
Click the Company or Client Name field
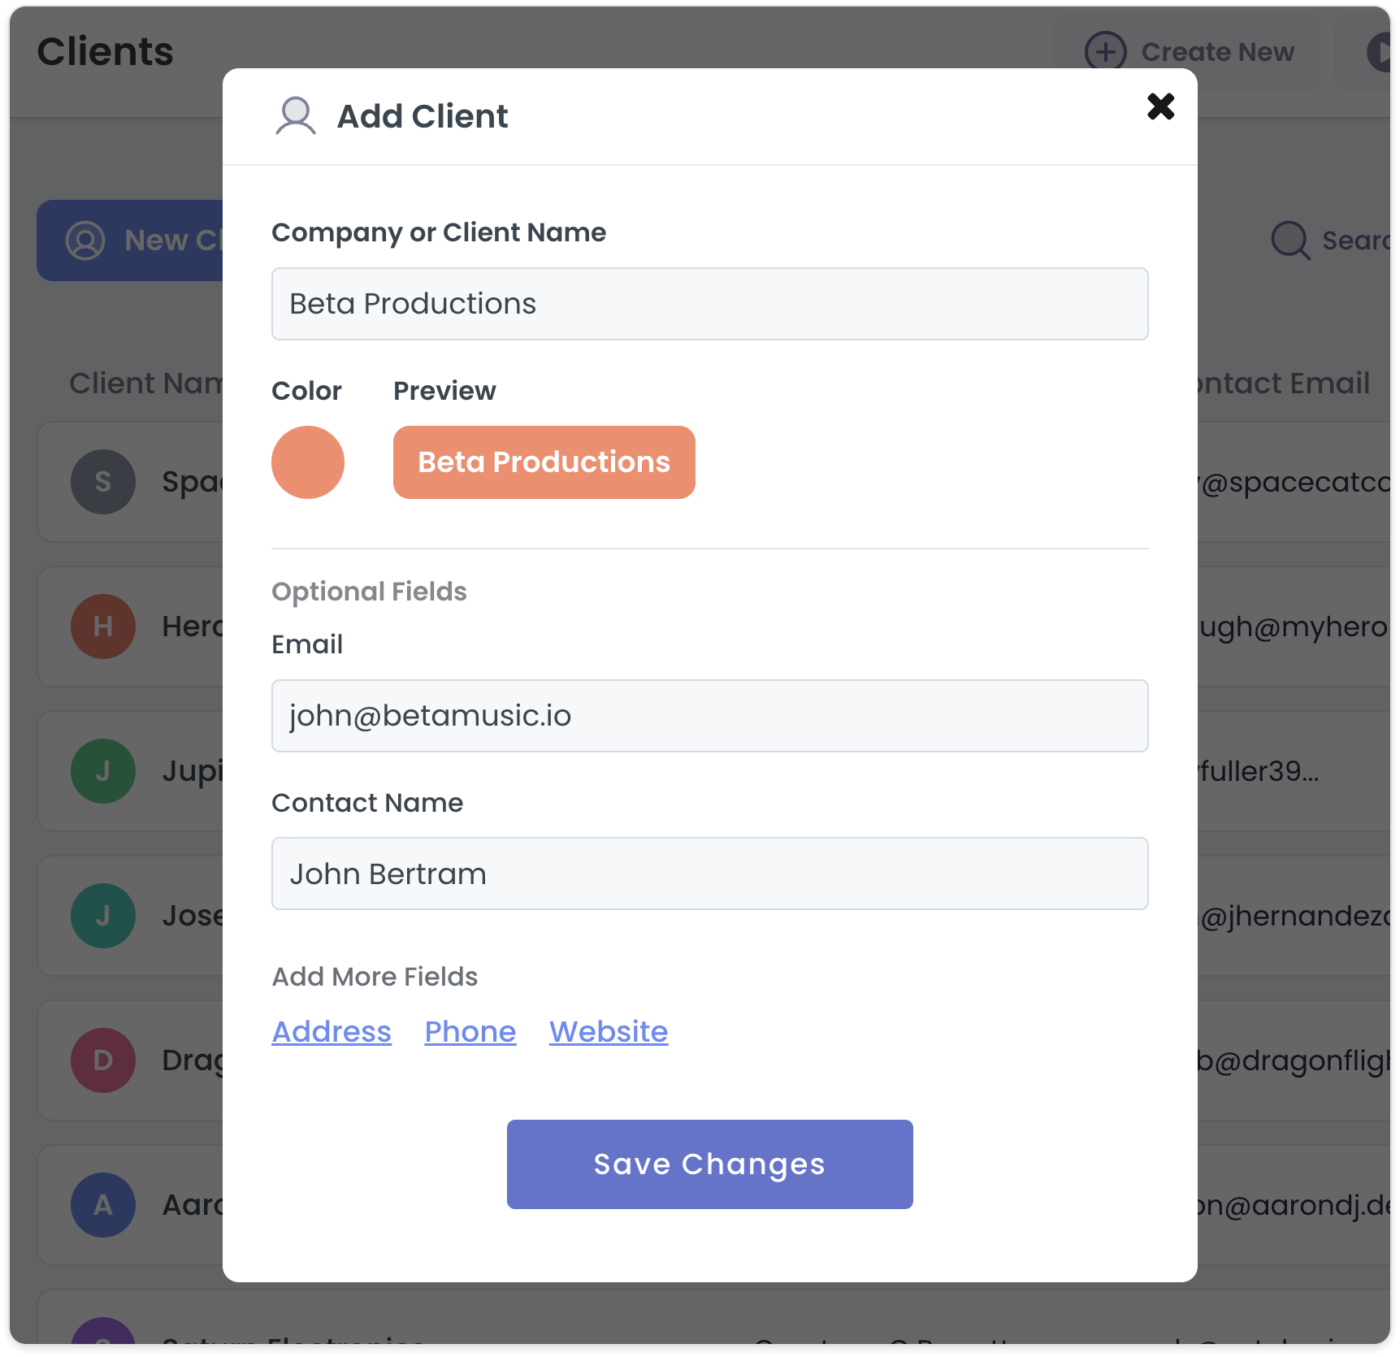(x=709, y=303)
